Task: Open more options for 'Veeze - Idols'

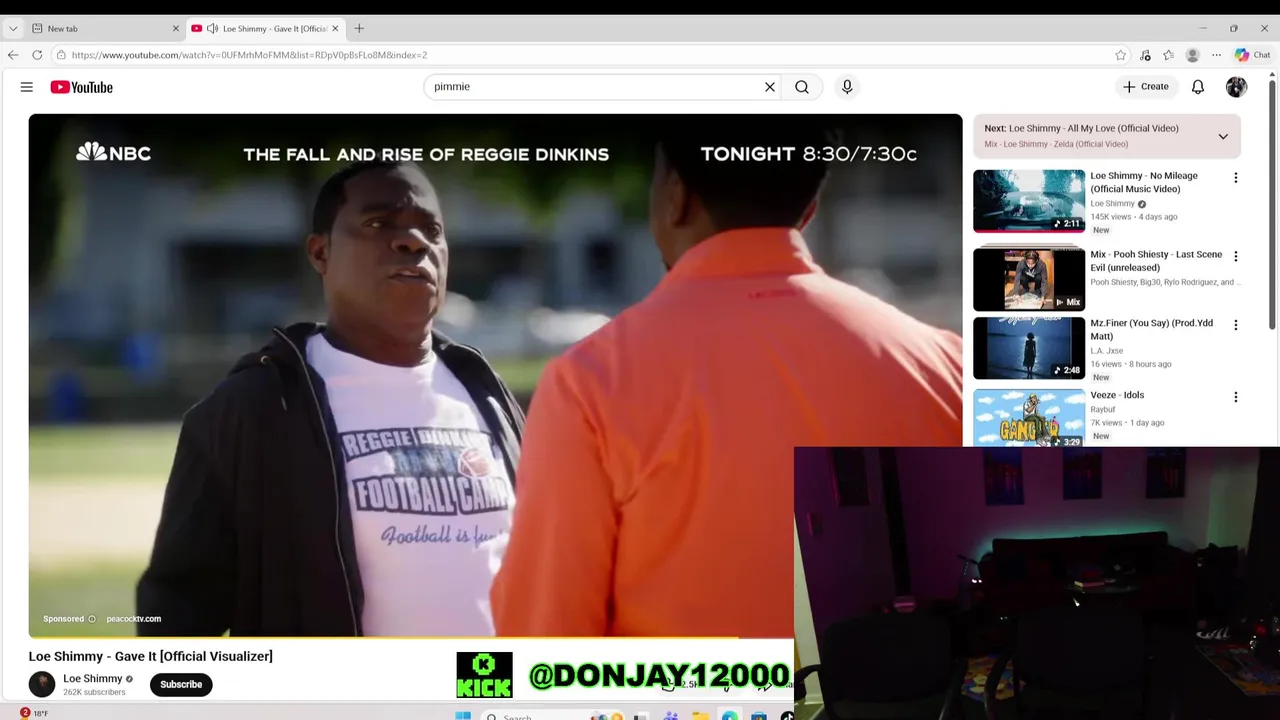Action: pyautogui.click(x=1235, y=397)
